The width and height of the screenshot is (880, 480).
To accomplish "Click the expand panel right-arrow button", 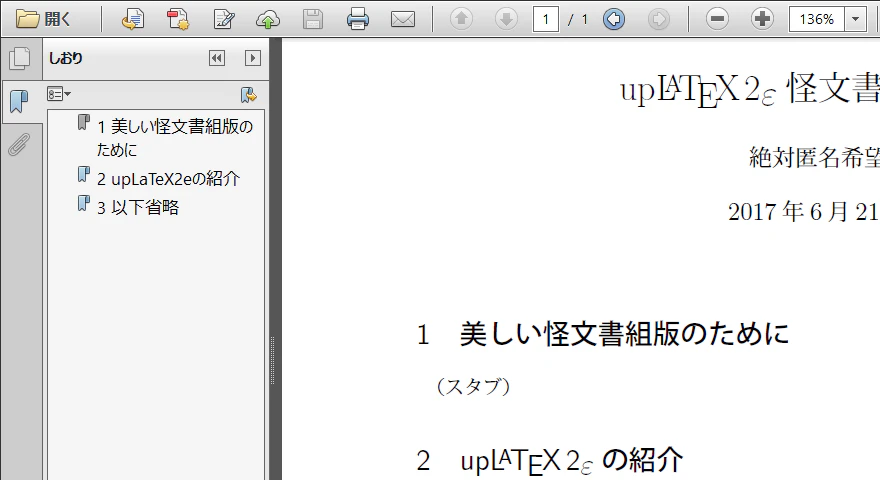I will click(x=253, y=58).
